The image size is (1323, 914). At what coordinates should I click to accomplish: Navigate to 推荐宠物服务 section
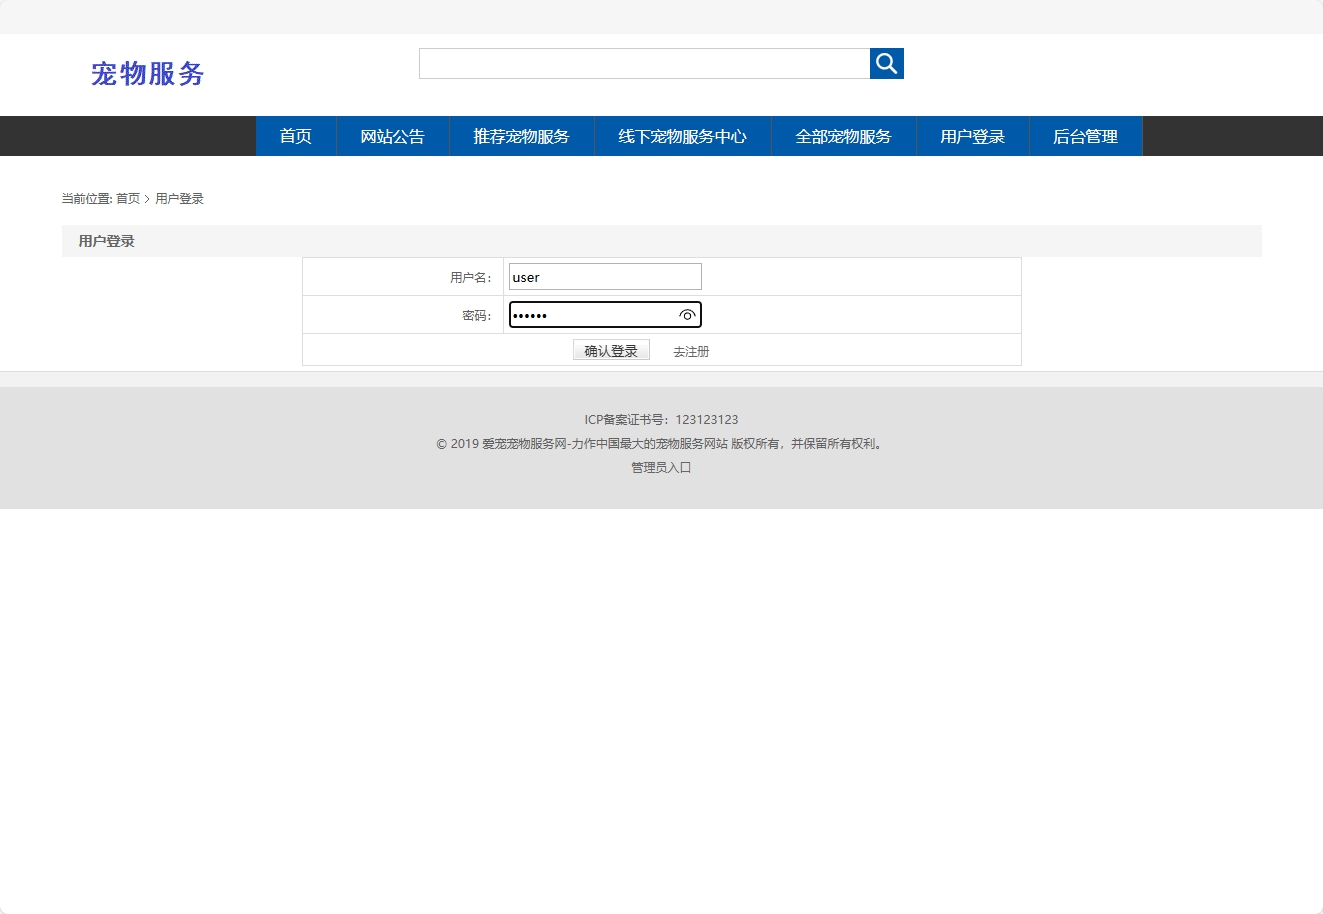521,136
